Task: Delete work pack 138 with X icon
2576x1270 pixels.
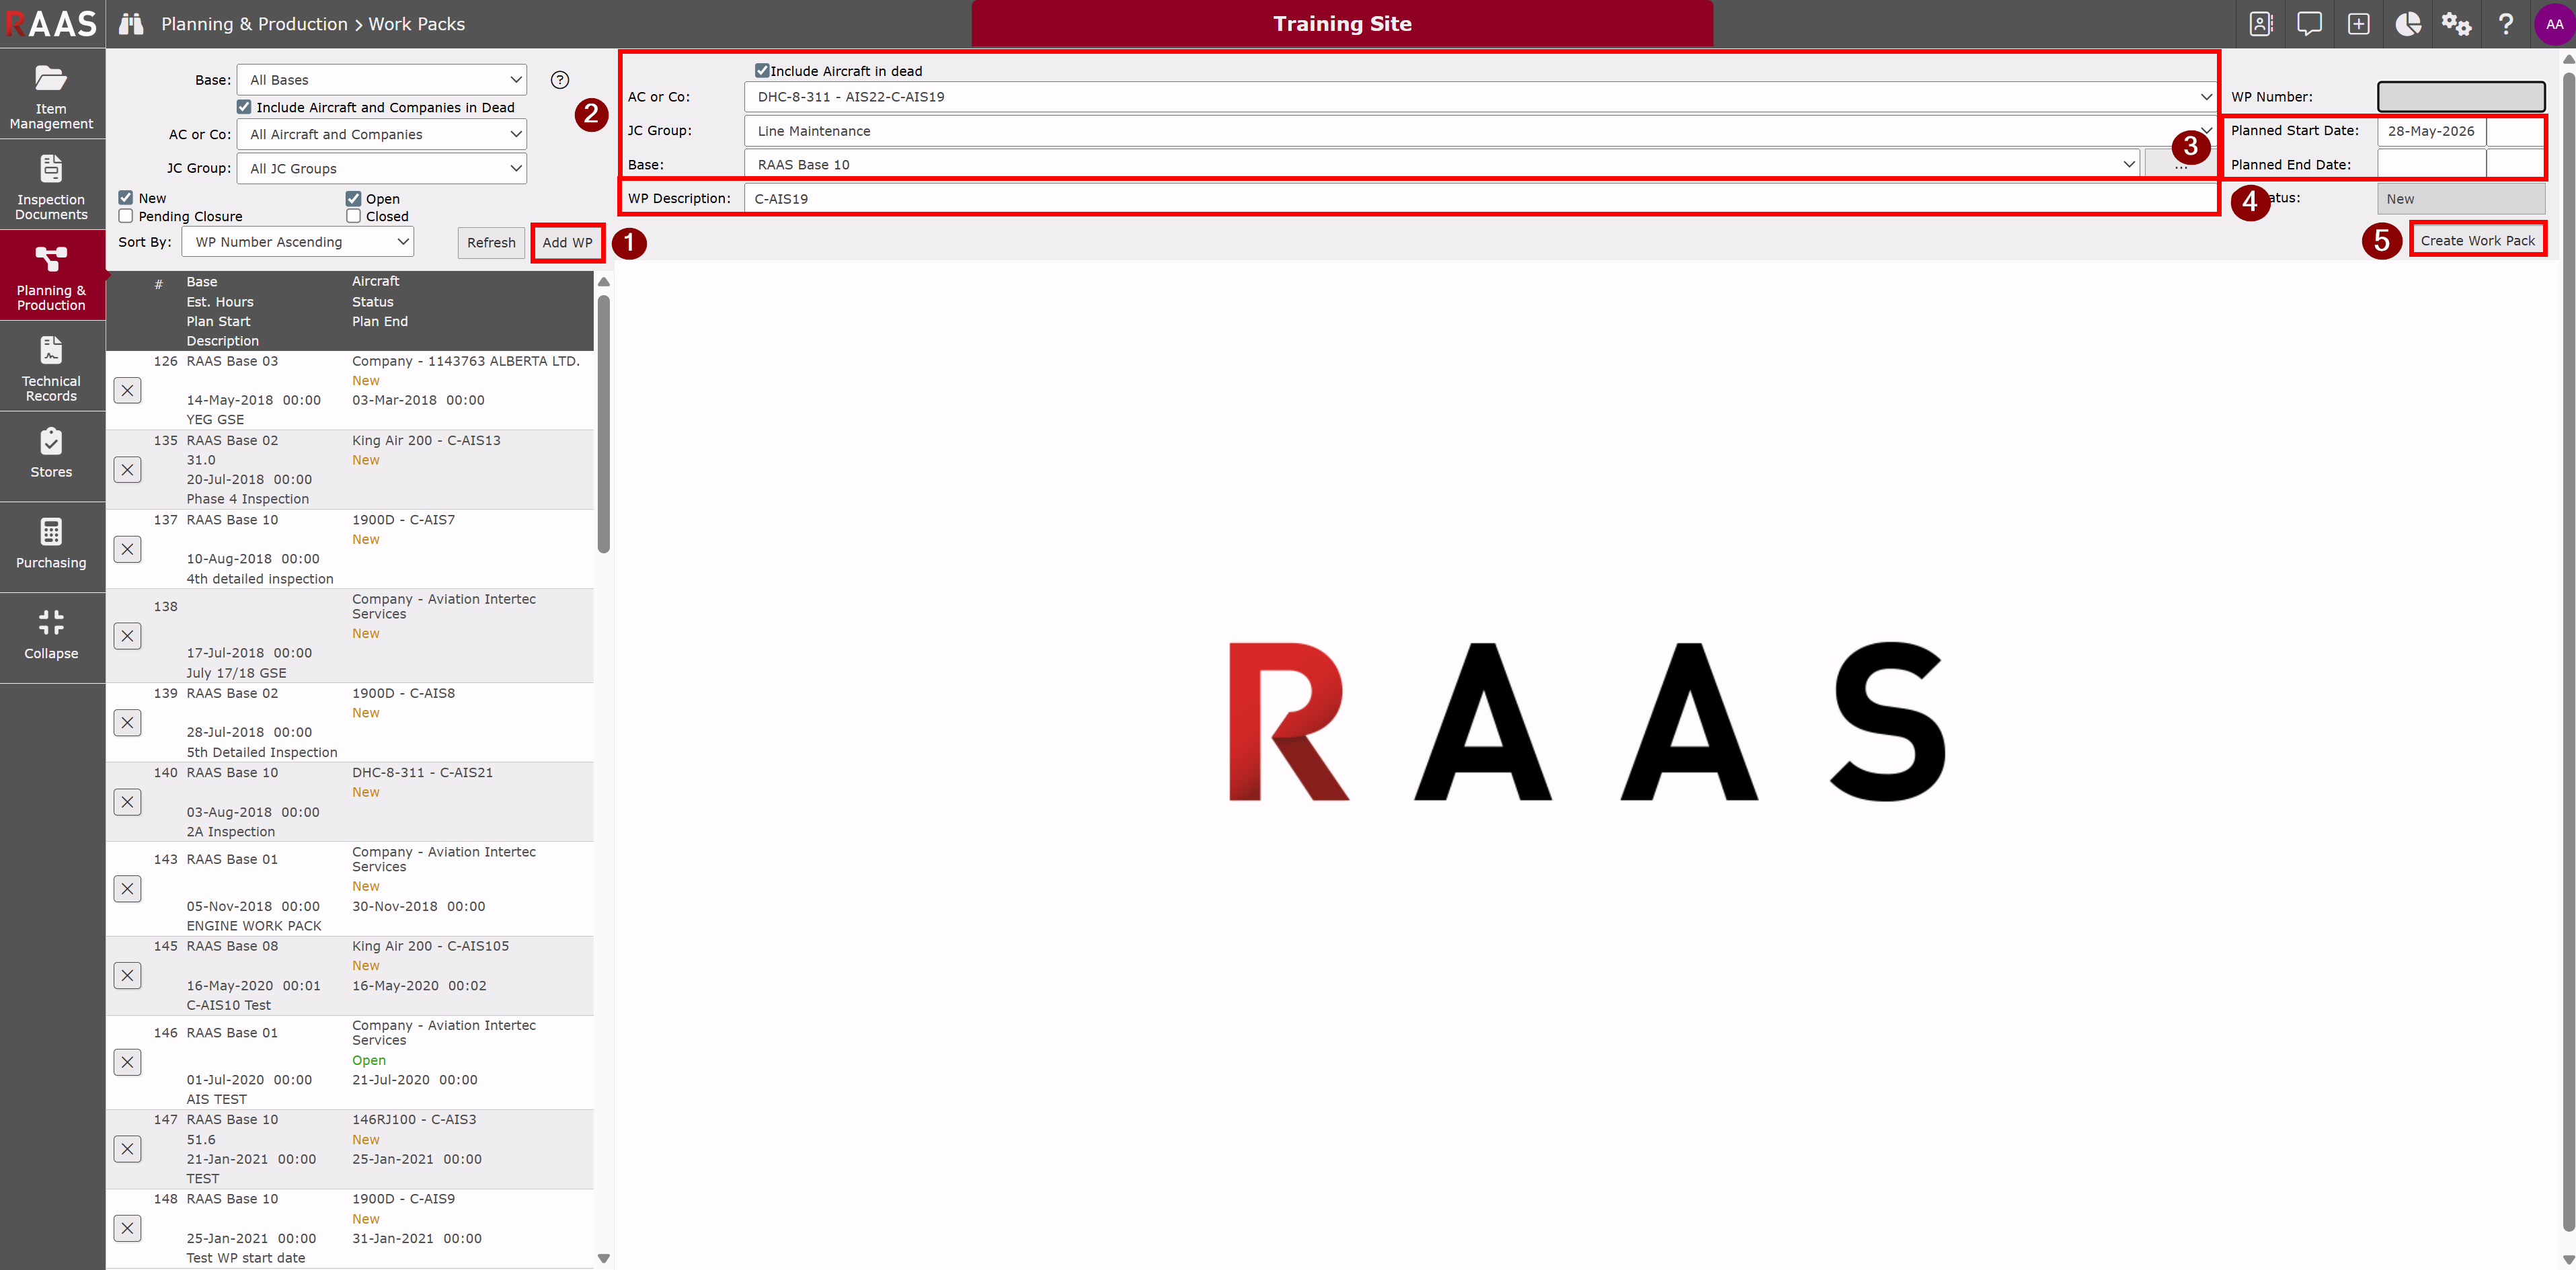Action: (x=127, y=636)
